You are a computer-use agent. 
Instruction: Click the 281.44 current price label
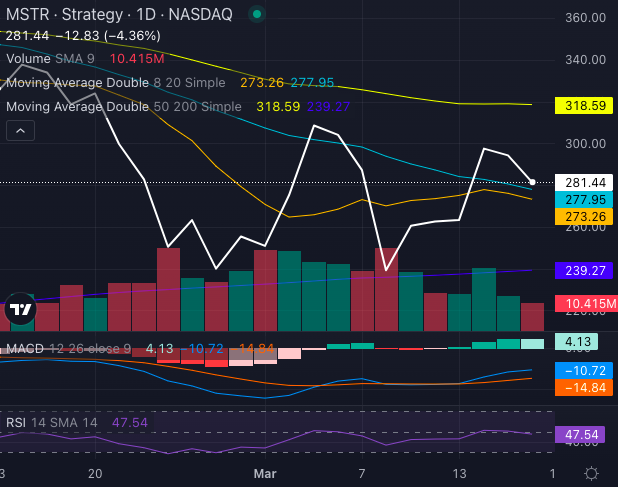click(581, 183)
